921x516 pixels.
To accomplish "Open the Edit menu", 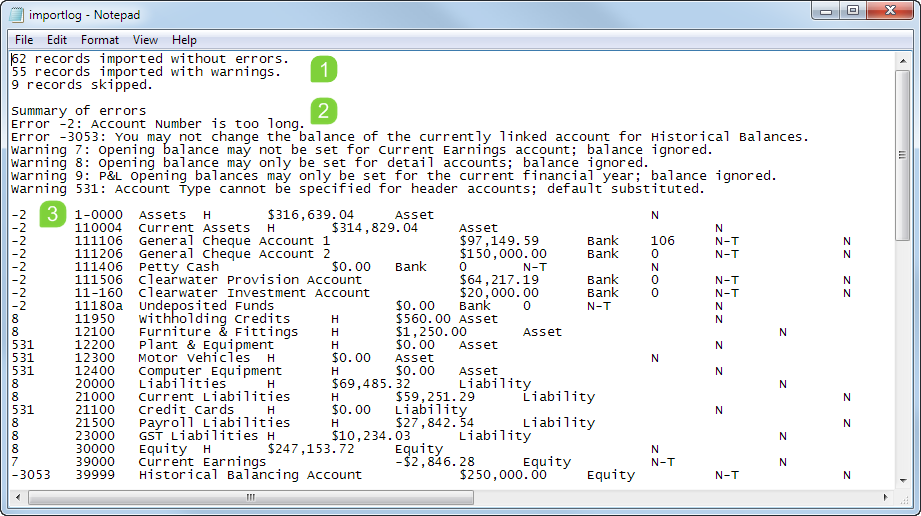I will tap(57, 40).
